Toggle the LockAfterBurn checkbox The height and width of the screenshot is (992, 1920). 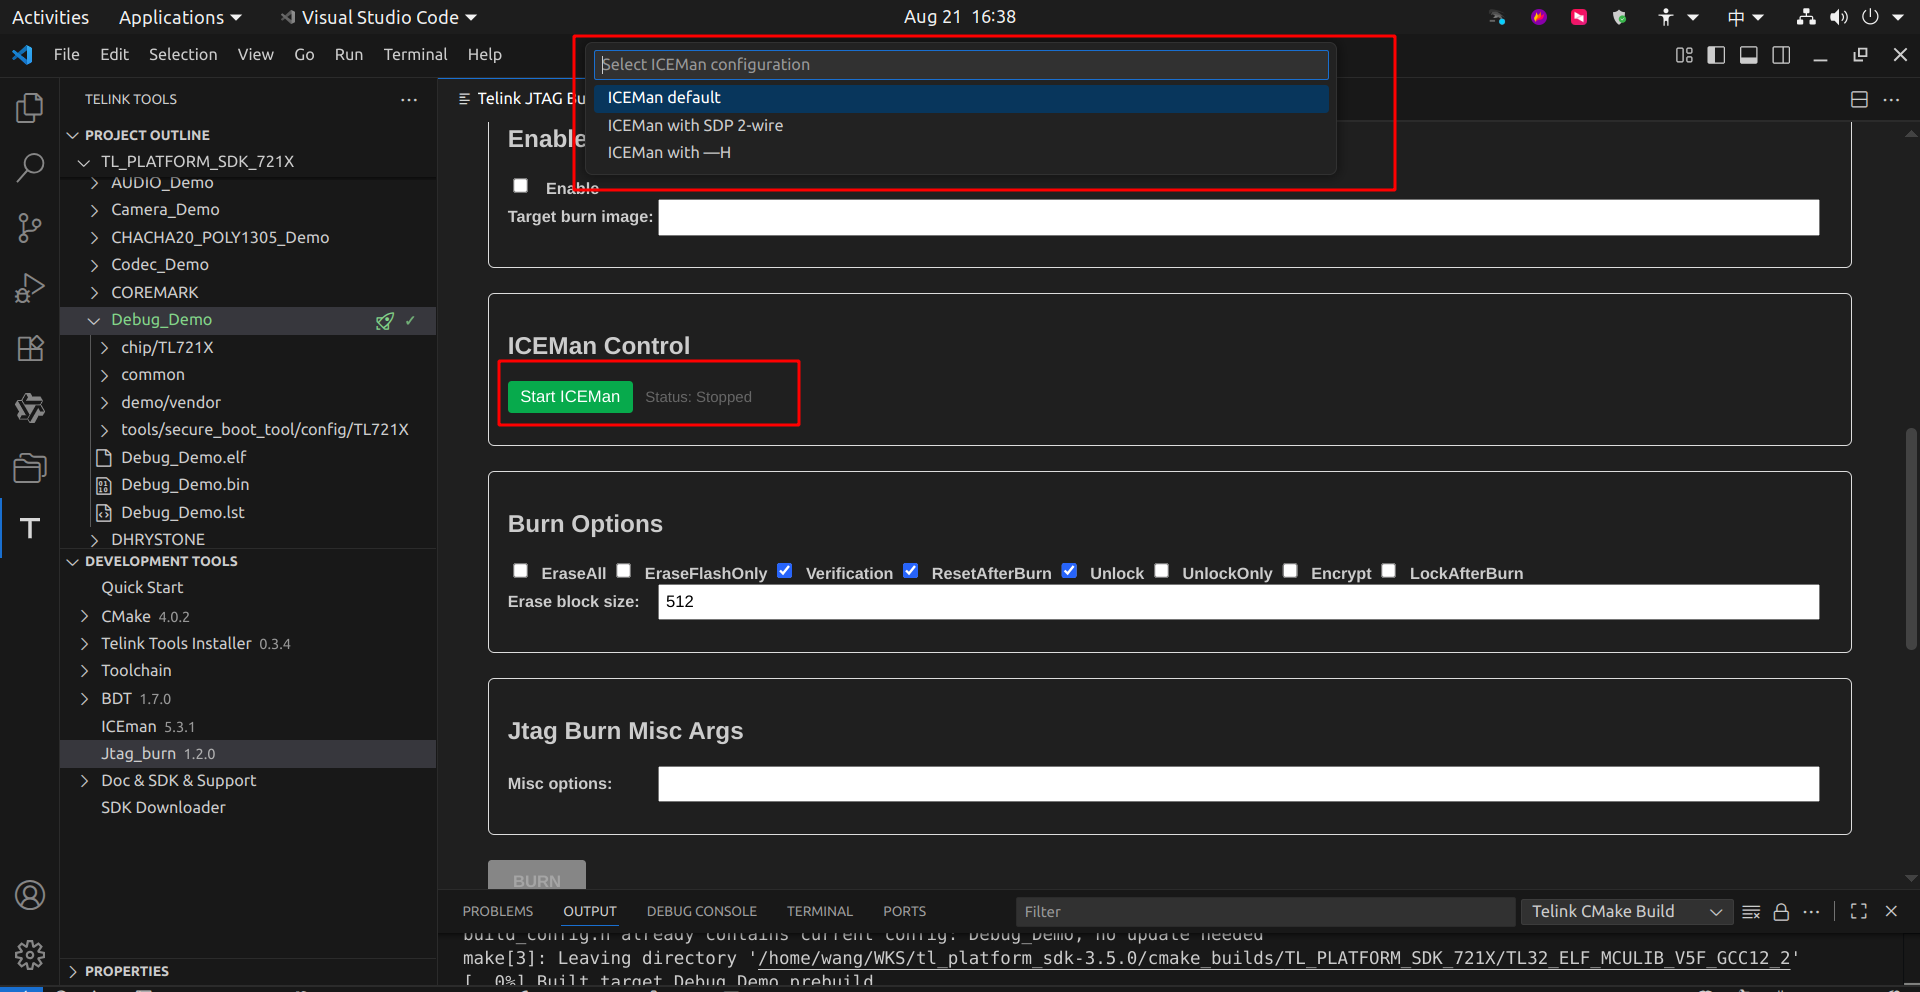pos(1389,571)
